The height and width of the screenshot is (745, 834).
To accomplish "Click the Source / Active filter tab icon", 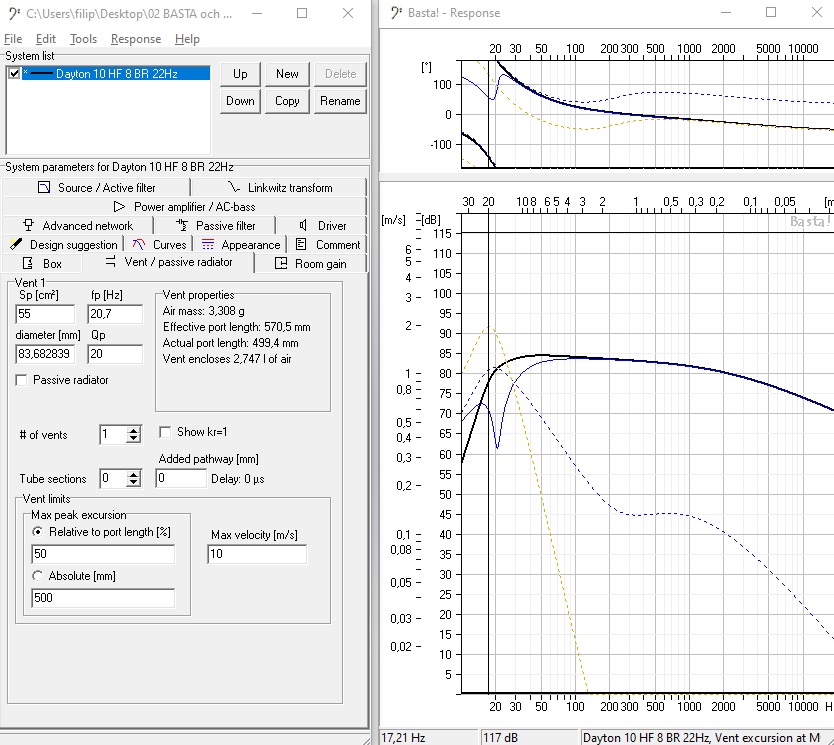I will [x=44, y=187].
